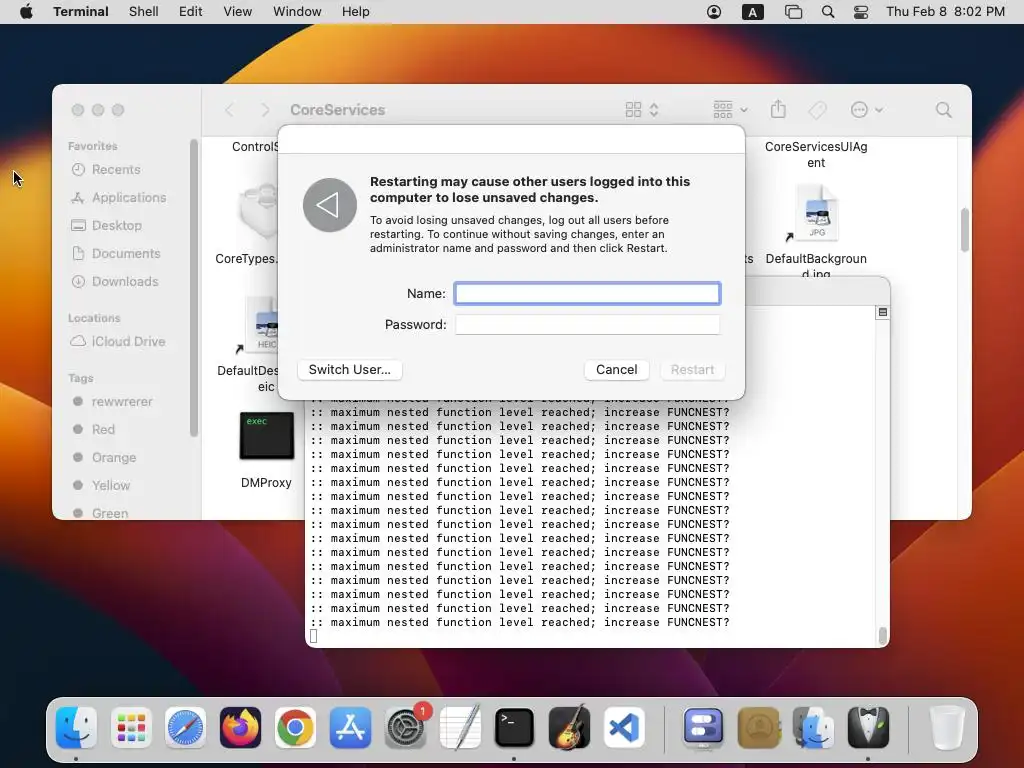Open the input source 'A' menu
1024x768 pixels.
(x=752, y=12)
